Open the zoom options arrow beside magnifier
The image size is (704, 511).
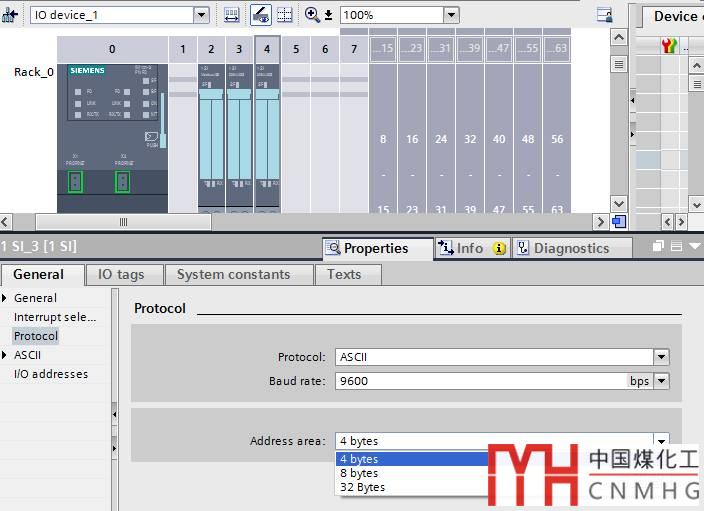click(x=329, y=15)
